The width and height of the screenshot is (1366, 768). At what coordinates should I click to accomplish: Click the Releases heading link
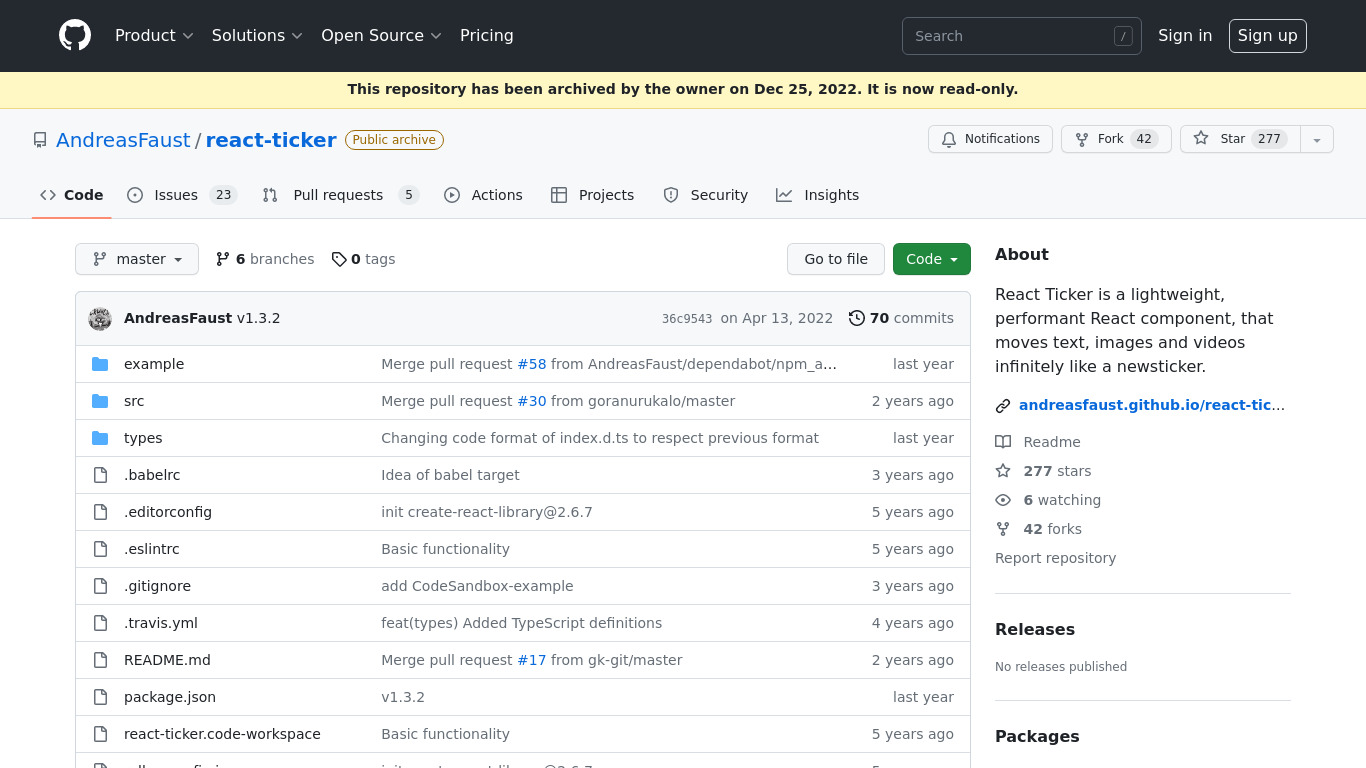(x=1035, y=629)
